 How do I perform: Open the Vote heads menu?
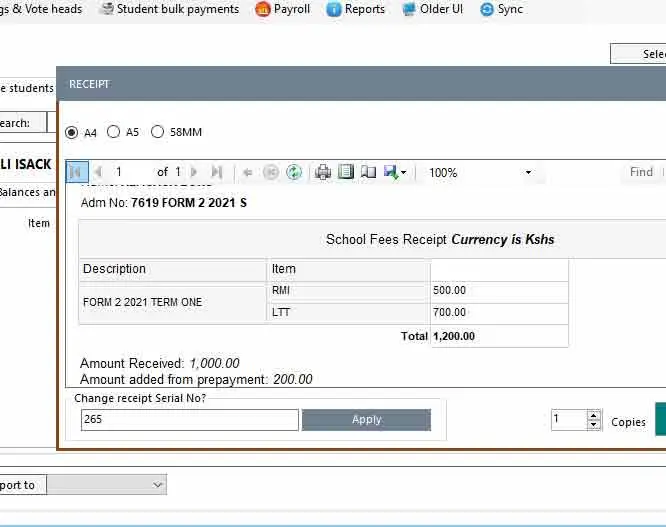point(41,9)
